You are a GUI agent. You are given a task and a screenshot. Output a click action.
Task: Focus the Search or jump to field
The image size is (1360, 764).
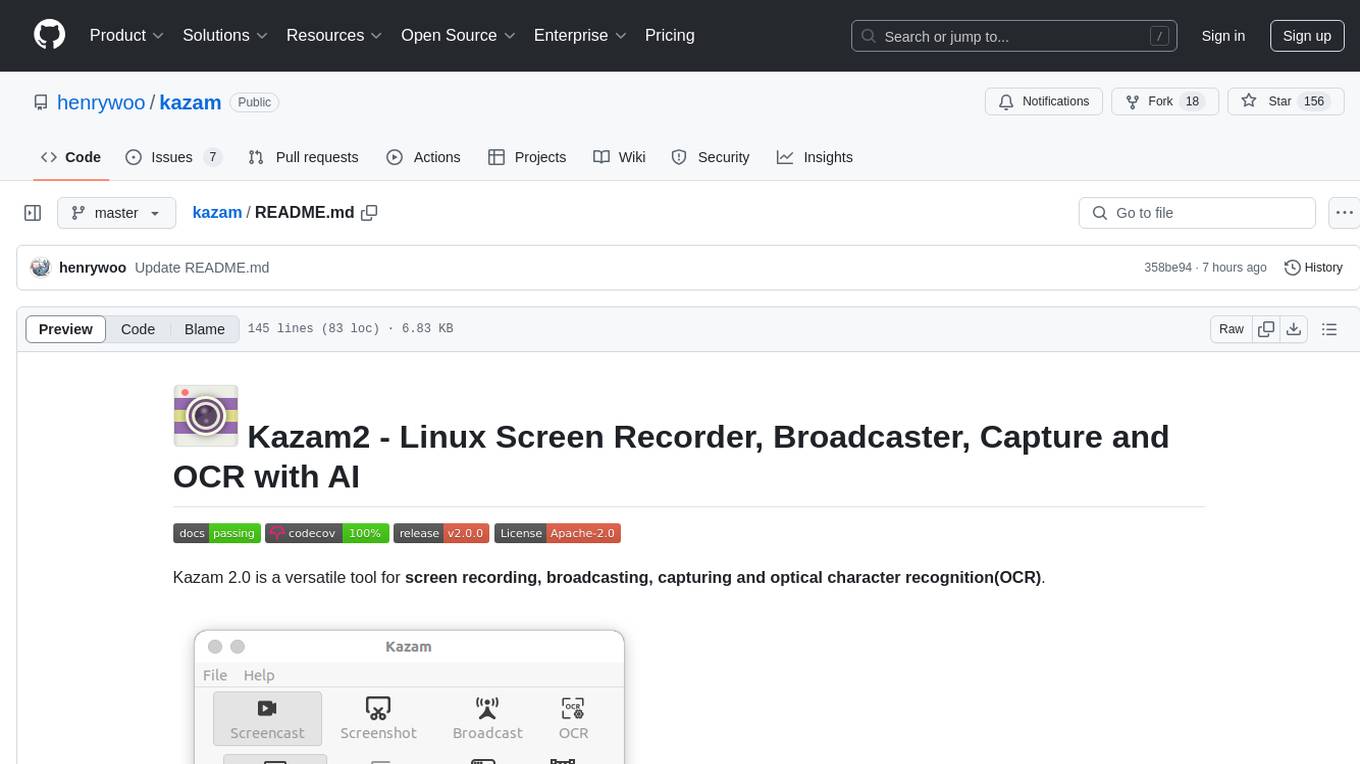(x=1013, y=36)
